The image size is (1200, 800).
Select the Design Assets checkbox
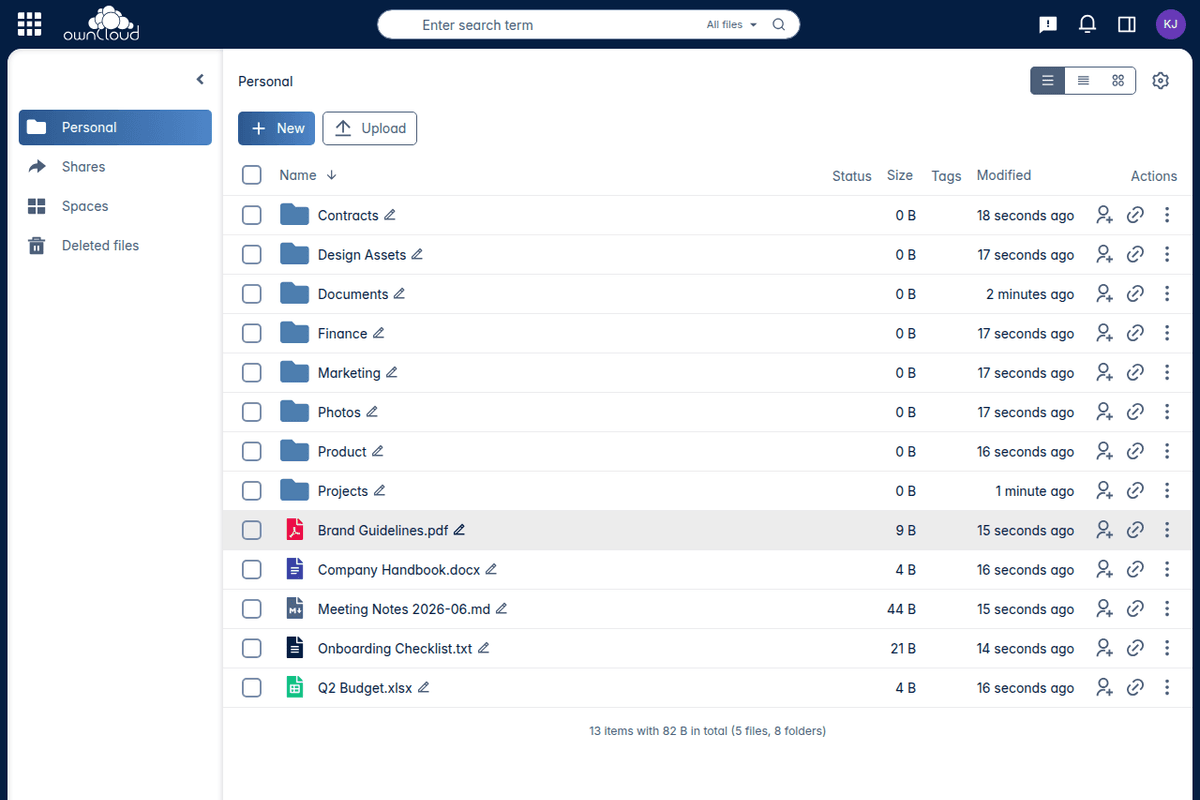coord(252,255)
